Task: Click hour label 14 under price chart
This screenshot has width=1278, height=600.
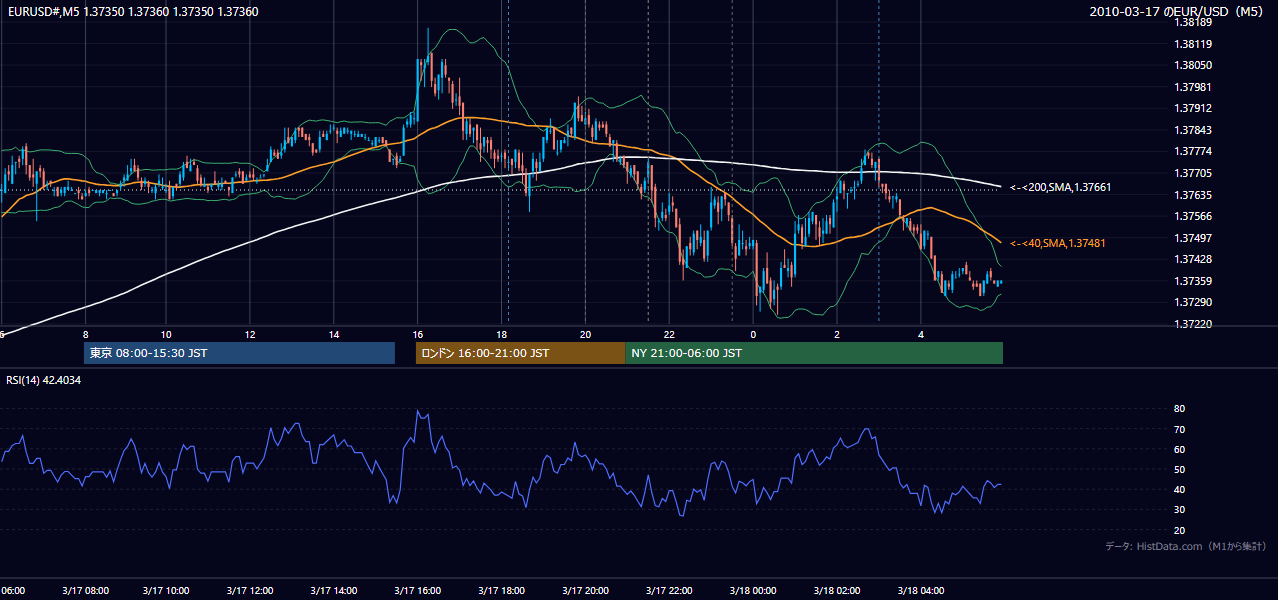Action: pos(334,334)
